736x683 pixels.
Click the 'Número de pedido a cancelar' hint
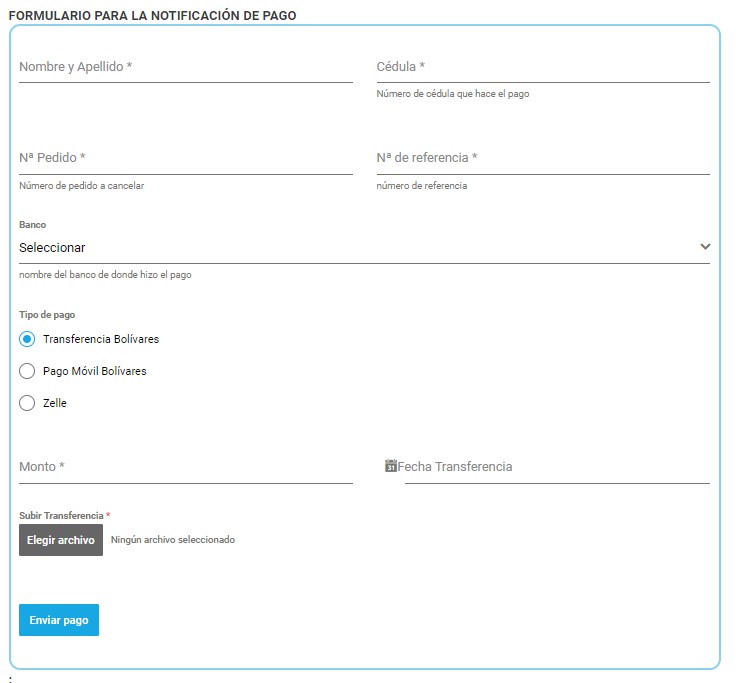(81, 186)
